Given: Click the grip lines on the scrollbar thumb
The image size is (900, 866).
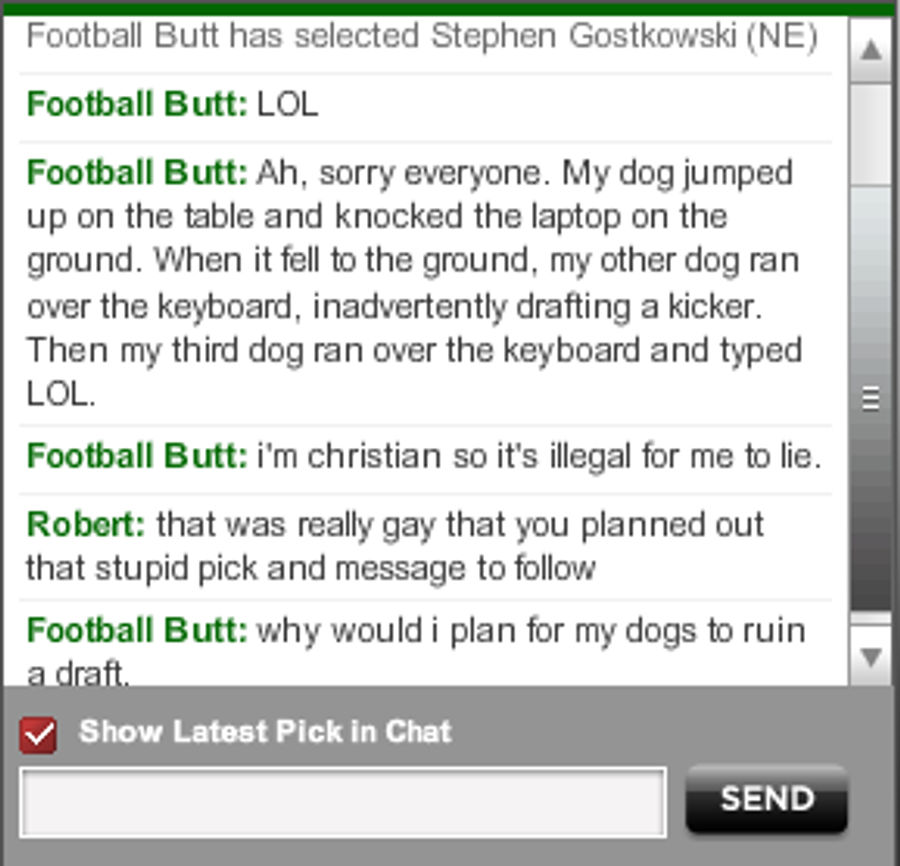Looking at the screenshot, I should point(871,399).
